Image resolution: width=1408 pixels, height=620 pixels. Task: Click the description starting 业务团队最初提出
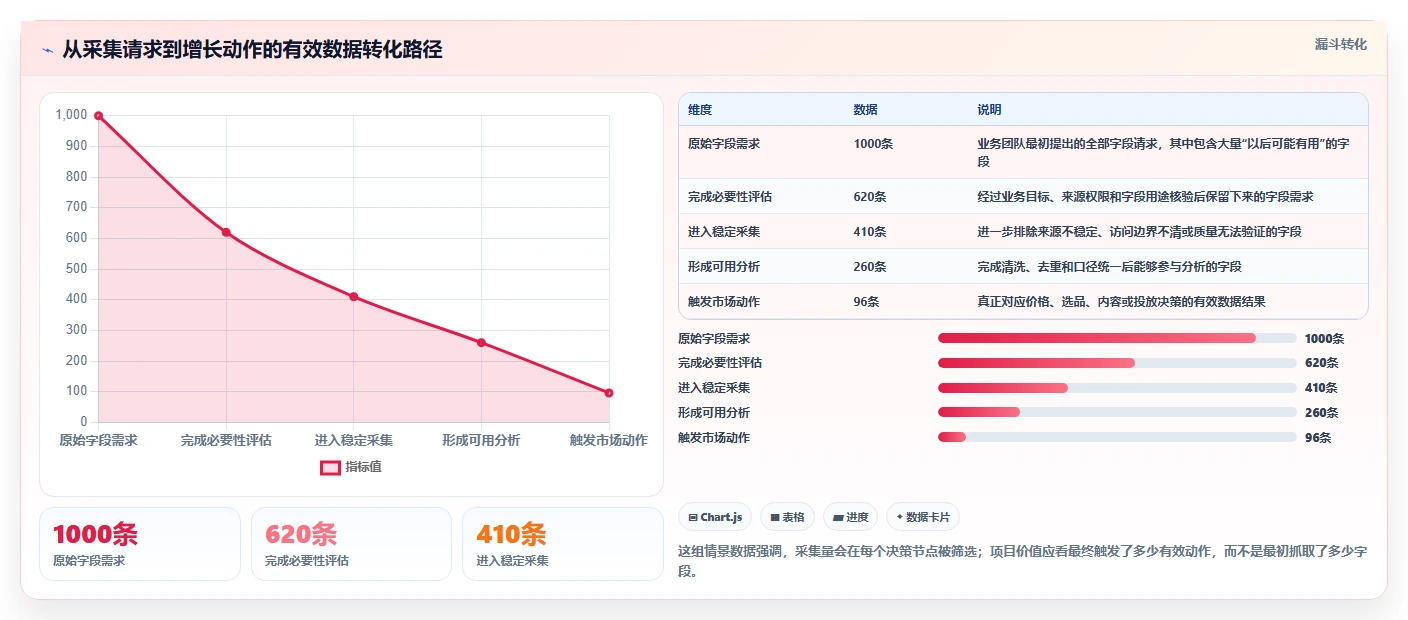[x=1163, y=152]
